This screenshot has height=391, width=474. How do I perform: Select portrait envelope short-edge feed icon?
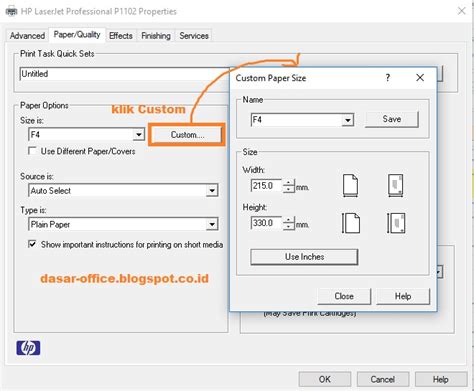396,185
